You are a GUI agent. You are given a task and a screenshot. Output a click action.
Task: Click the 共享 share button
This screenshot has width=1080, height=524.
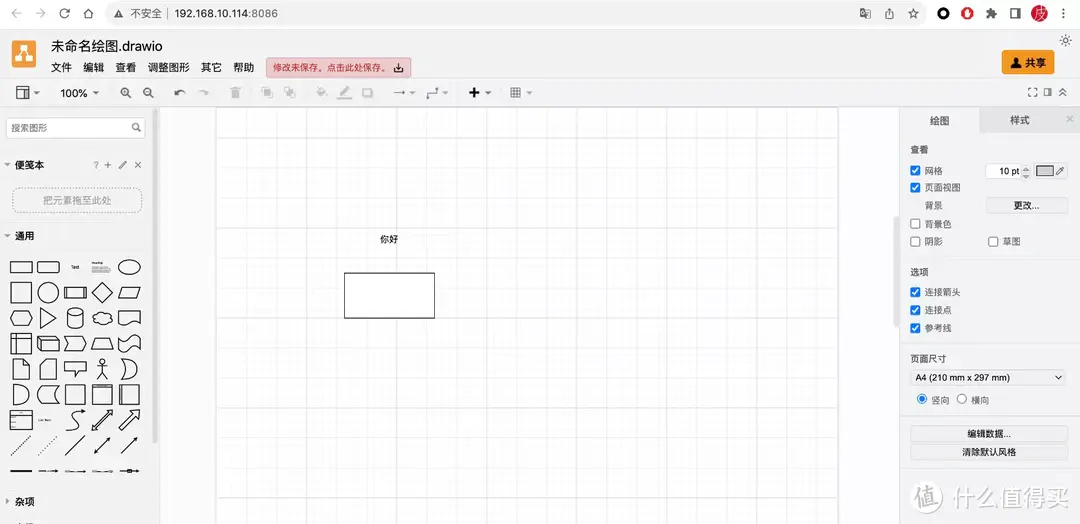[x=1028, y=63]
